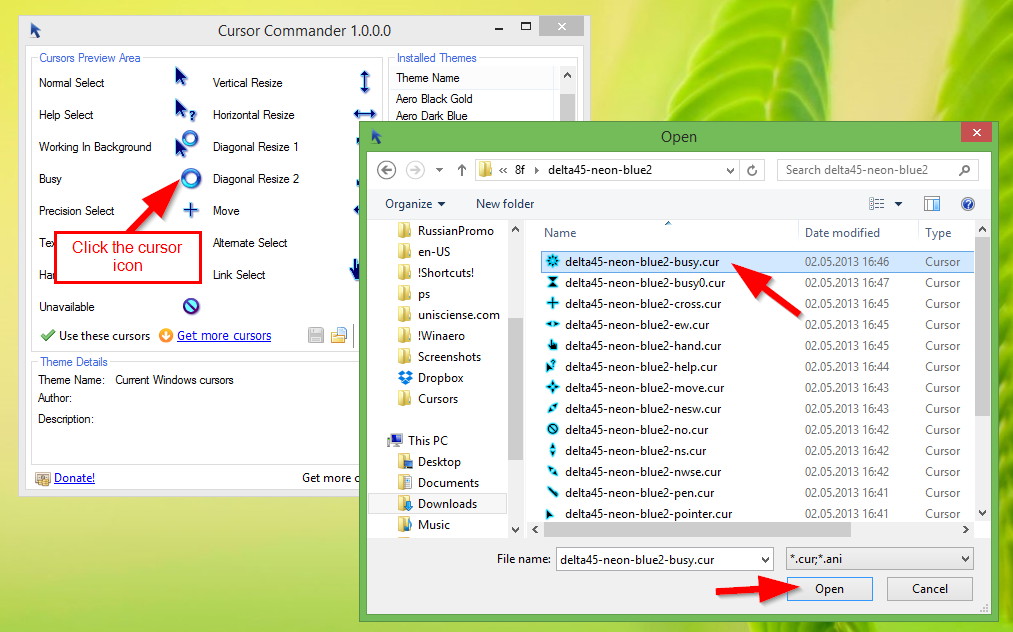Click the delta45-neon-blue2-move.cur file icon
The width and height of the screenshot is (1013, 632).
click(x=552, y=387)
